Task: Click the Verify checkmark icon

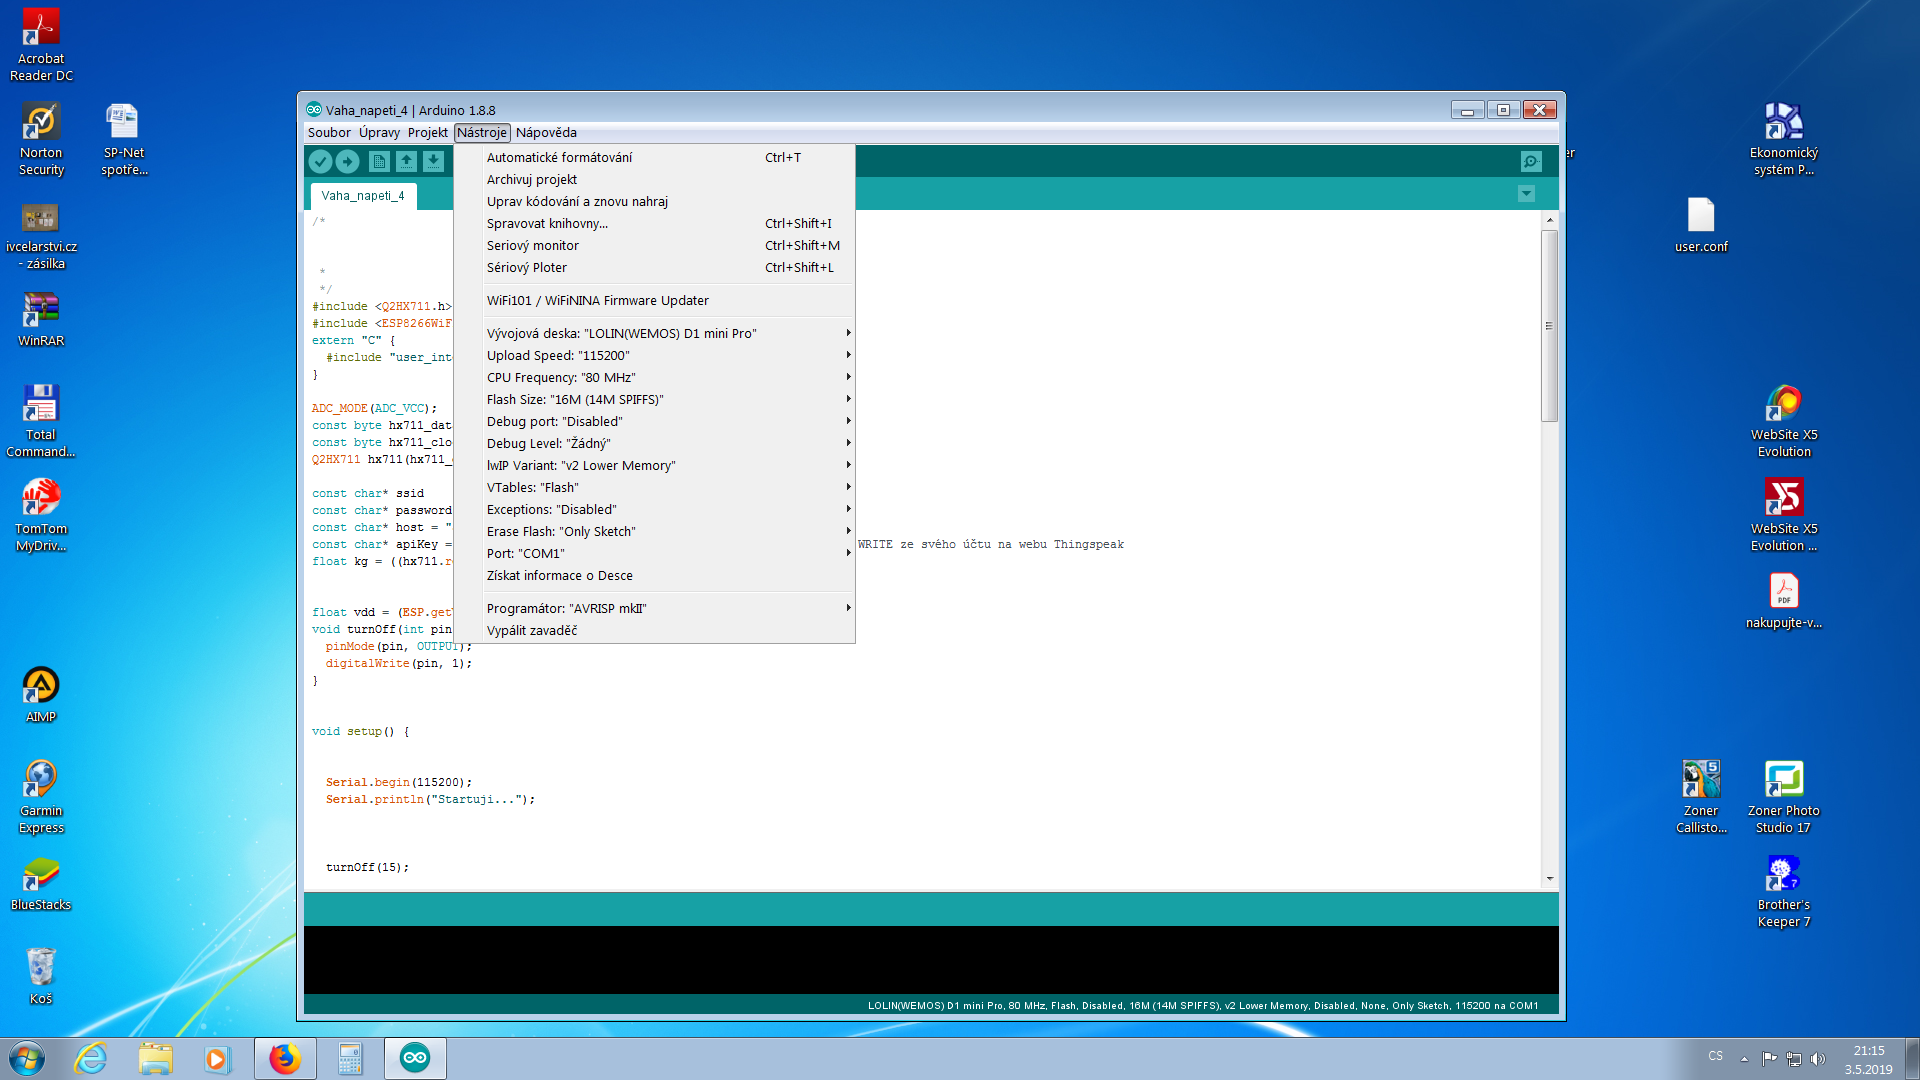Action: click(320, 161)
